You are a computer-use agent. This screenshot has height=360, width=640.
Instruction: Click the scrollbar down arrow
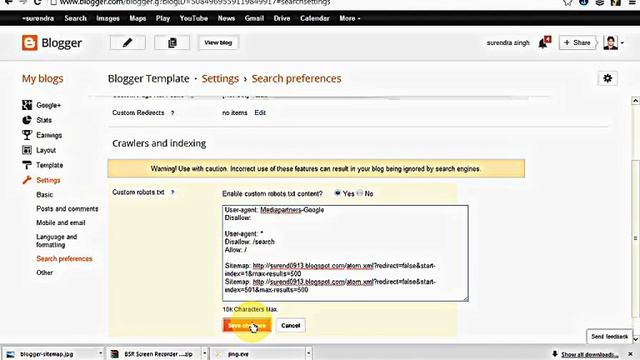point(636,339)
